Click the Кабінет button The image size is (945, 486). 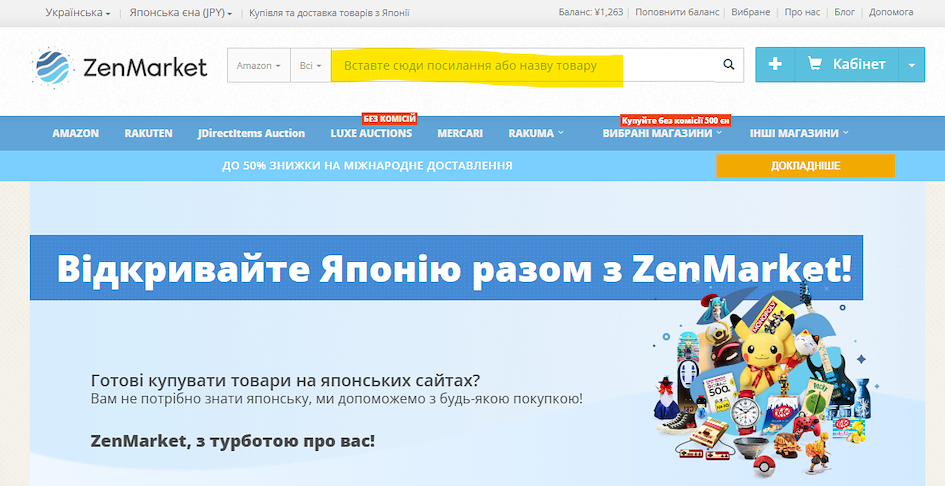click(x=846, y=65)
